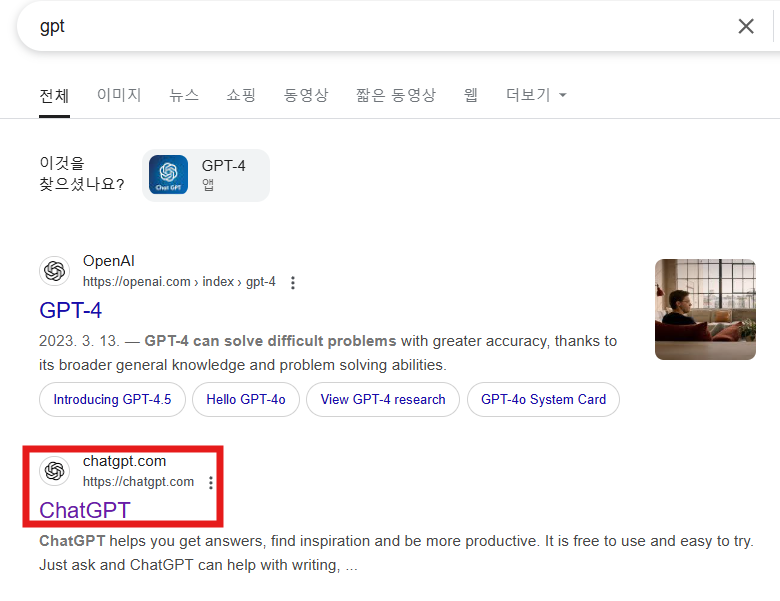Image resolution: width=780 pixels, height=601 pixels.
Task: Select the 웹 tab
Action: click(x=471, y=95)
